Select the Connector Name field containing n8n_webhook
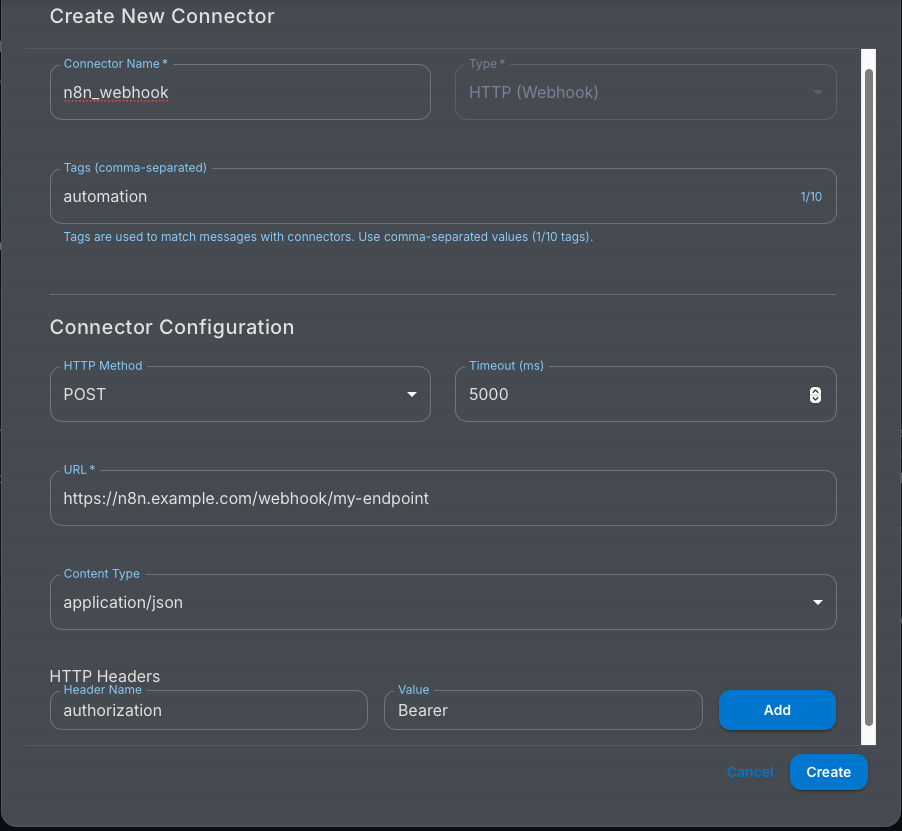902x831 pixels. point(240,91)
